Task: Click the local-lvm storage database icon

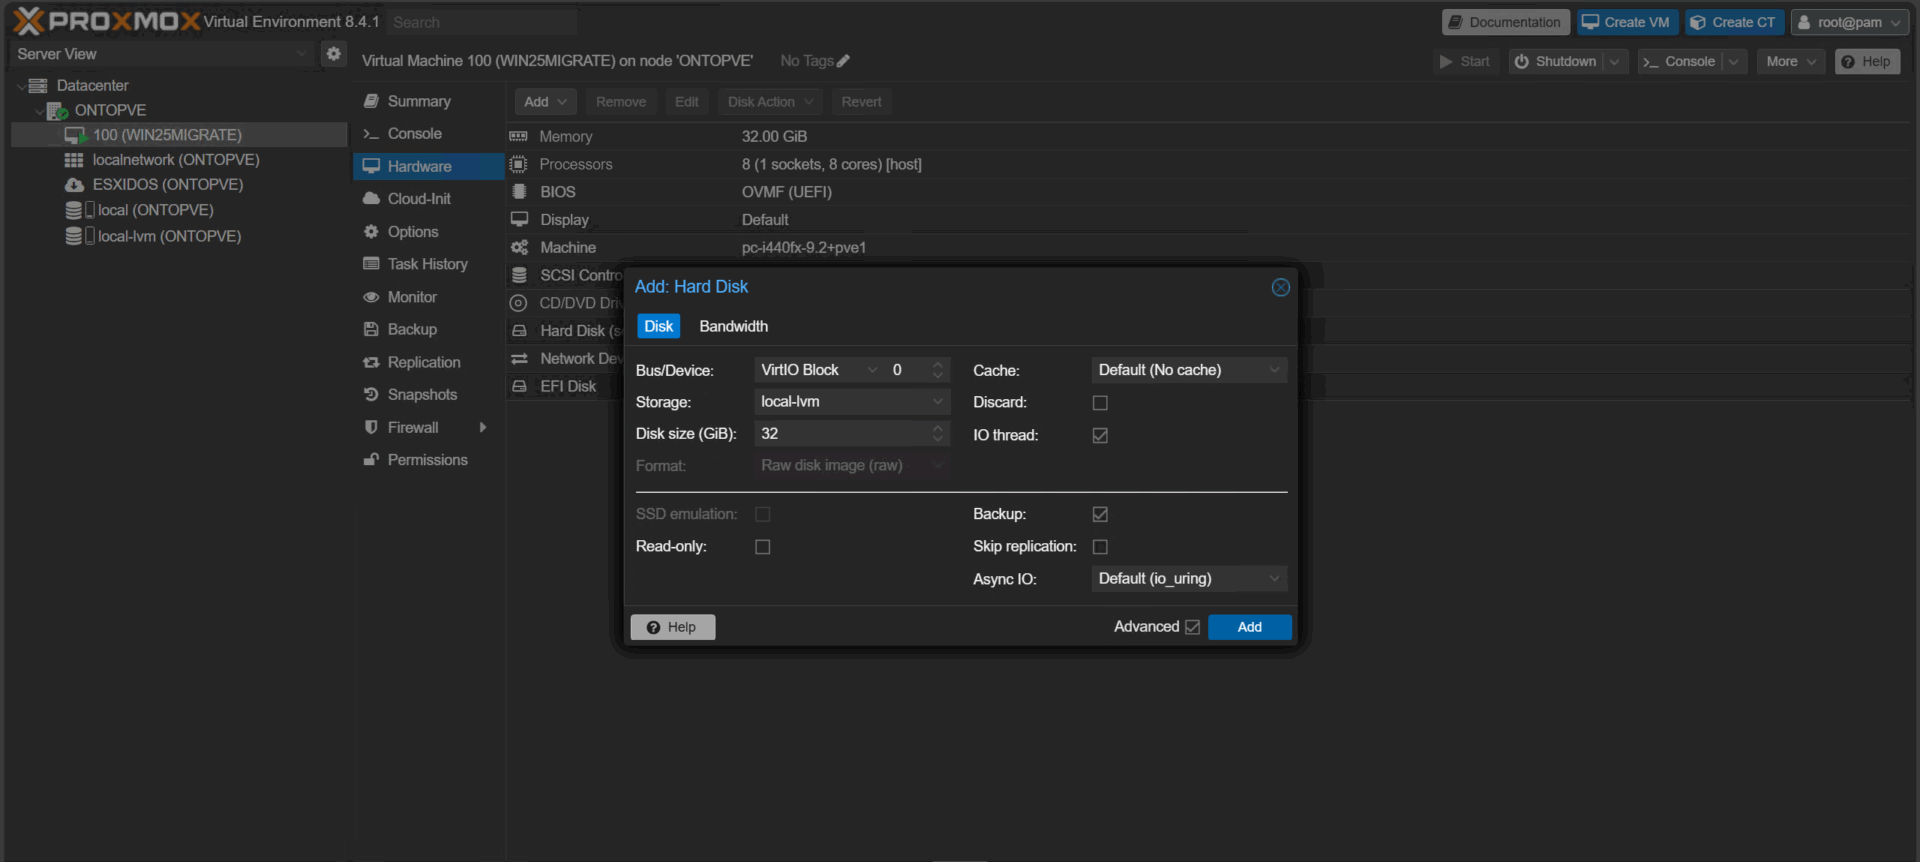Action: point(74,236)
